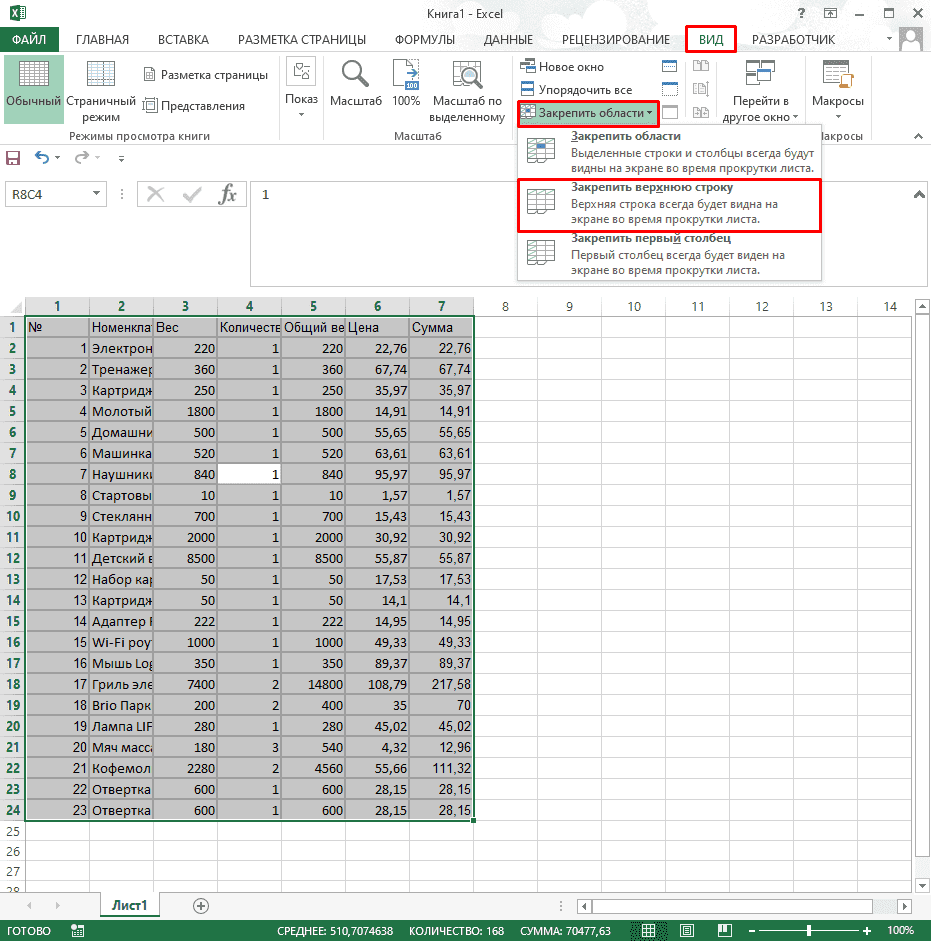Image resolution: width=931 pixels, height=941 pixels.
Task: Switch to the РАЗРАБОТЧИК tab
Action: pyautogui.click(x=793, y=40)
